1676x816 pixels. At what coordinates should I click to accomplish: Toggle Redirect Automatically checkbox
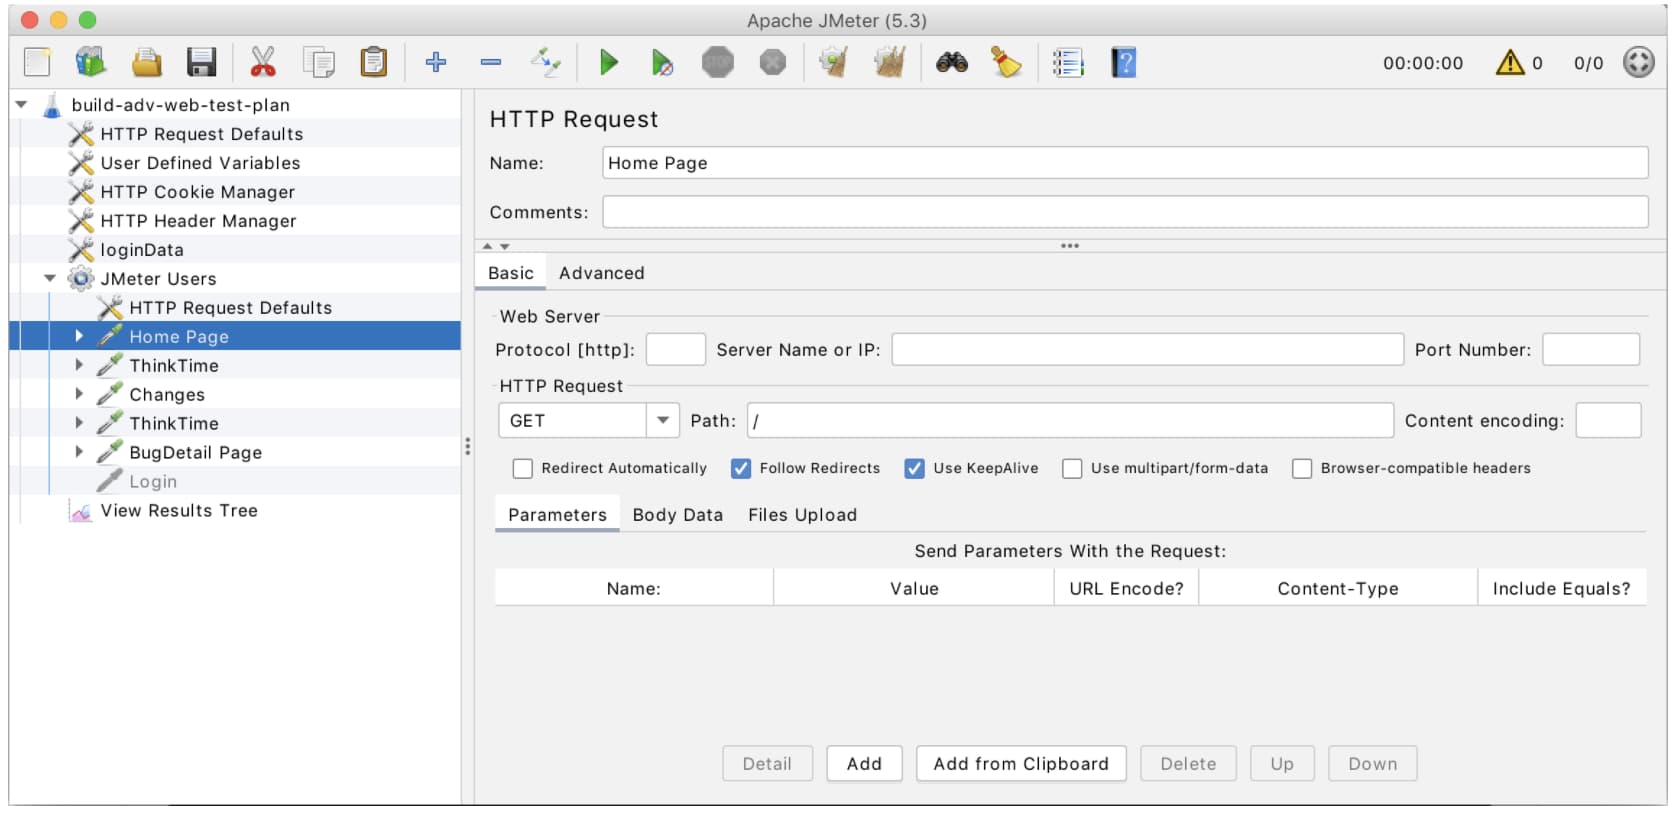[523, 468]
